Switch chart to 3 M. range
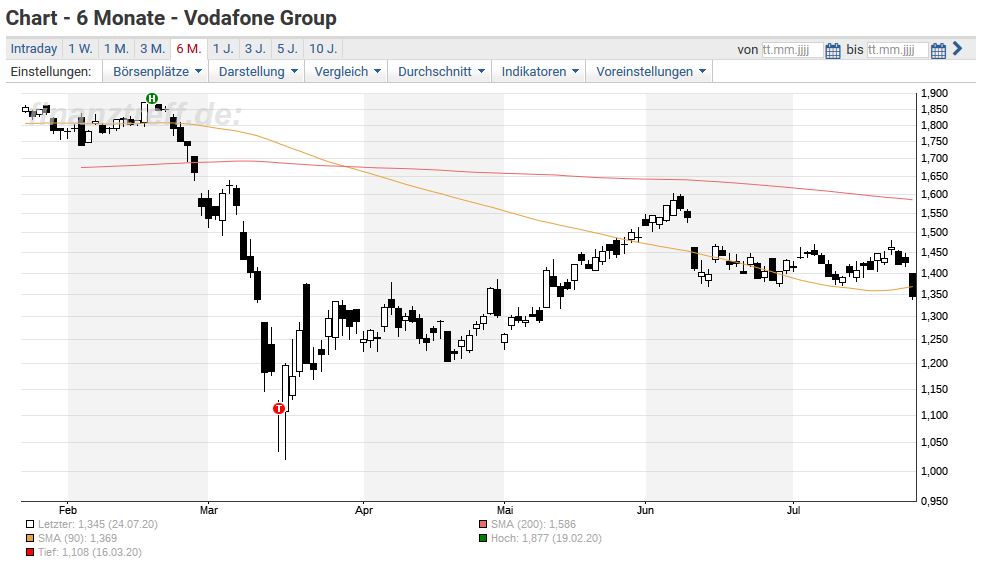The height and width of the screenshot is (568, 984). coord(152,49)
